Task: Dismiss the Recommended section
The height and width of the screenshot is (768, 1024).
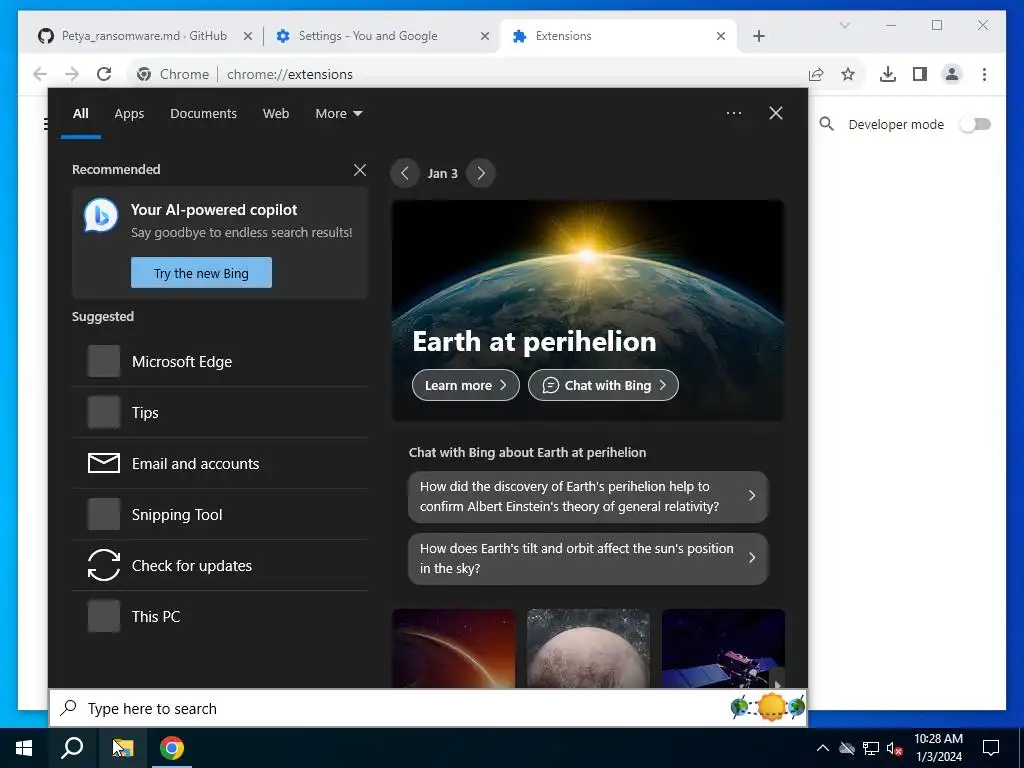Action: point(359,170)
